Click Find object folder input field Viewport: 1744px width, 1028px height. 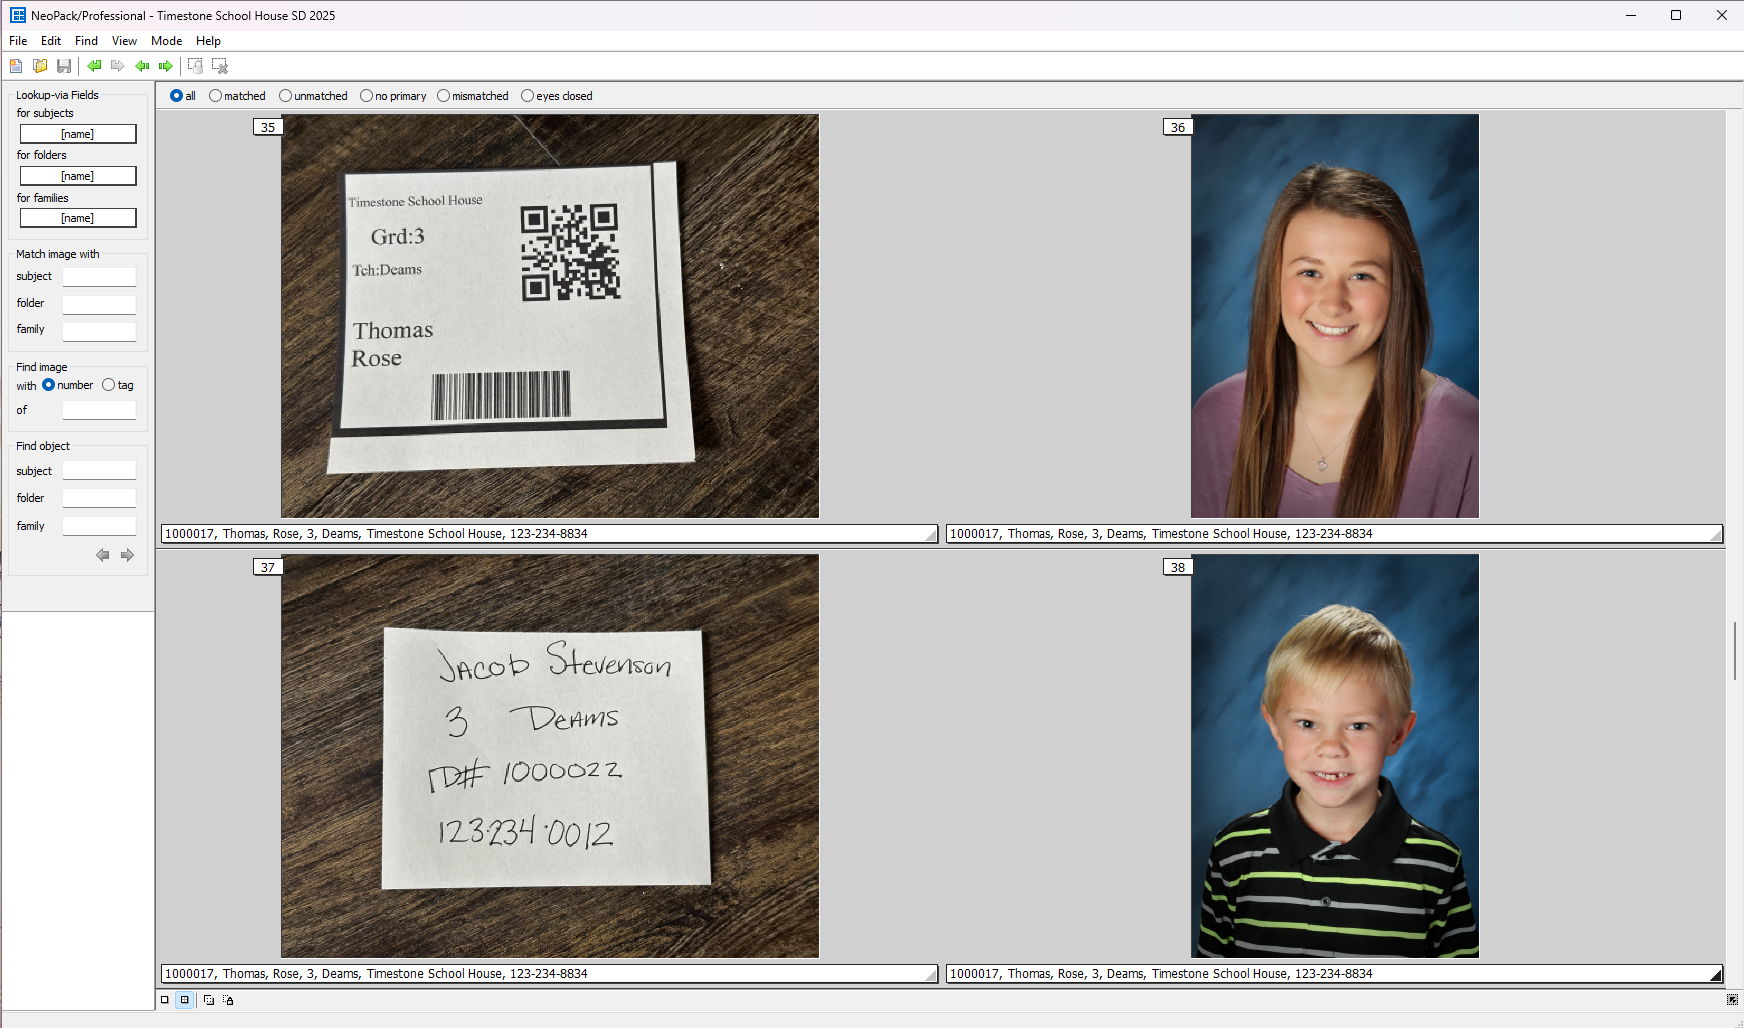pos(99,498)
